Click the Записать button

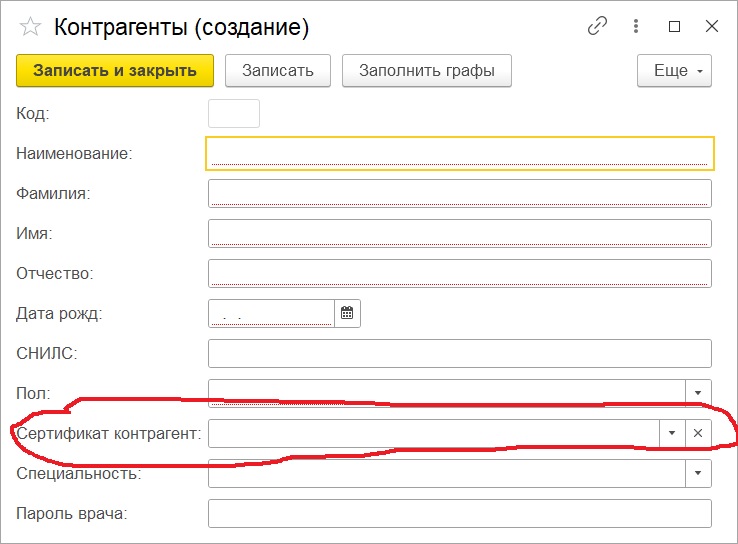278,71
